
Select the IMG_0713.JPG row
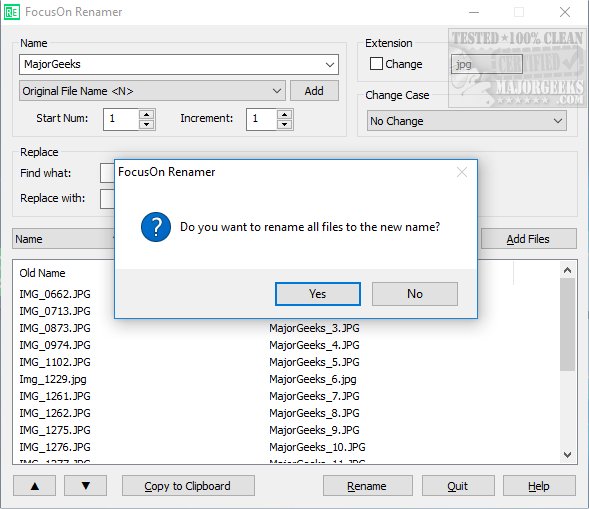(55, 311)
